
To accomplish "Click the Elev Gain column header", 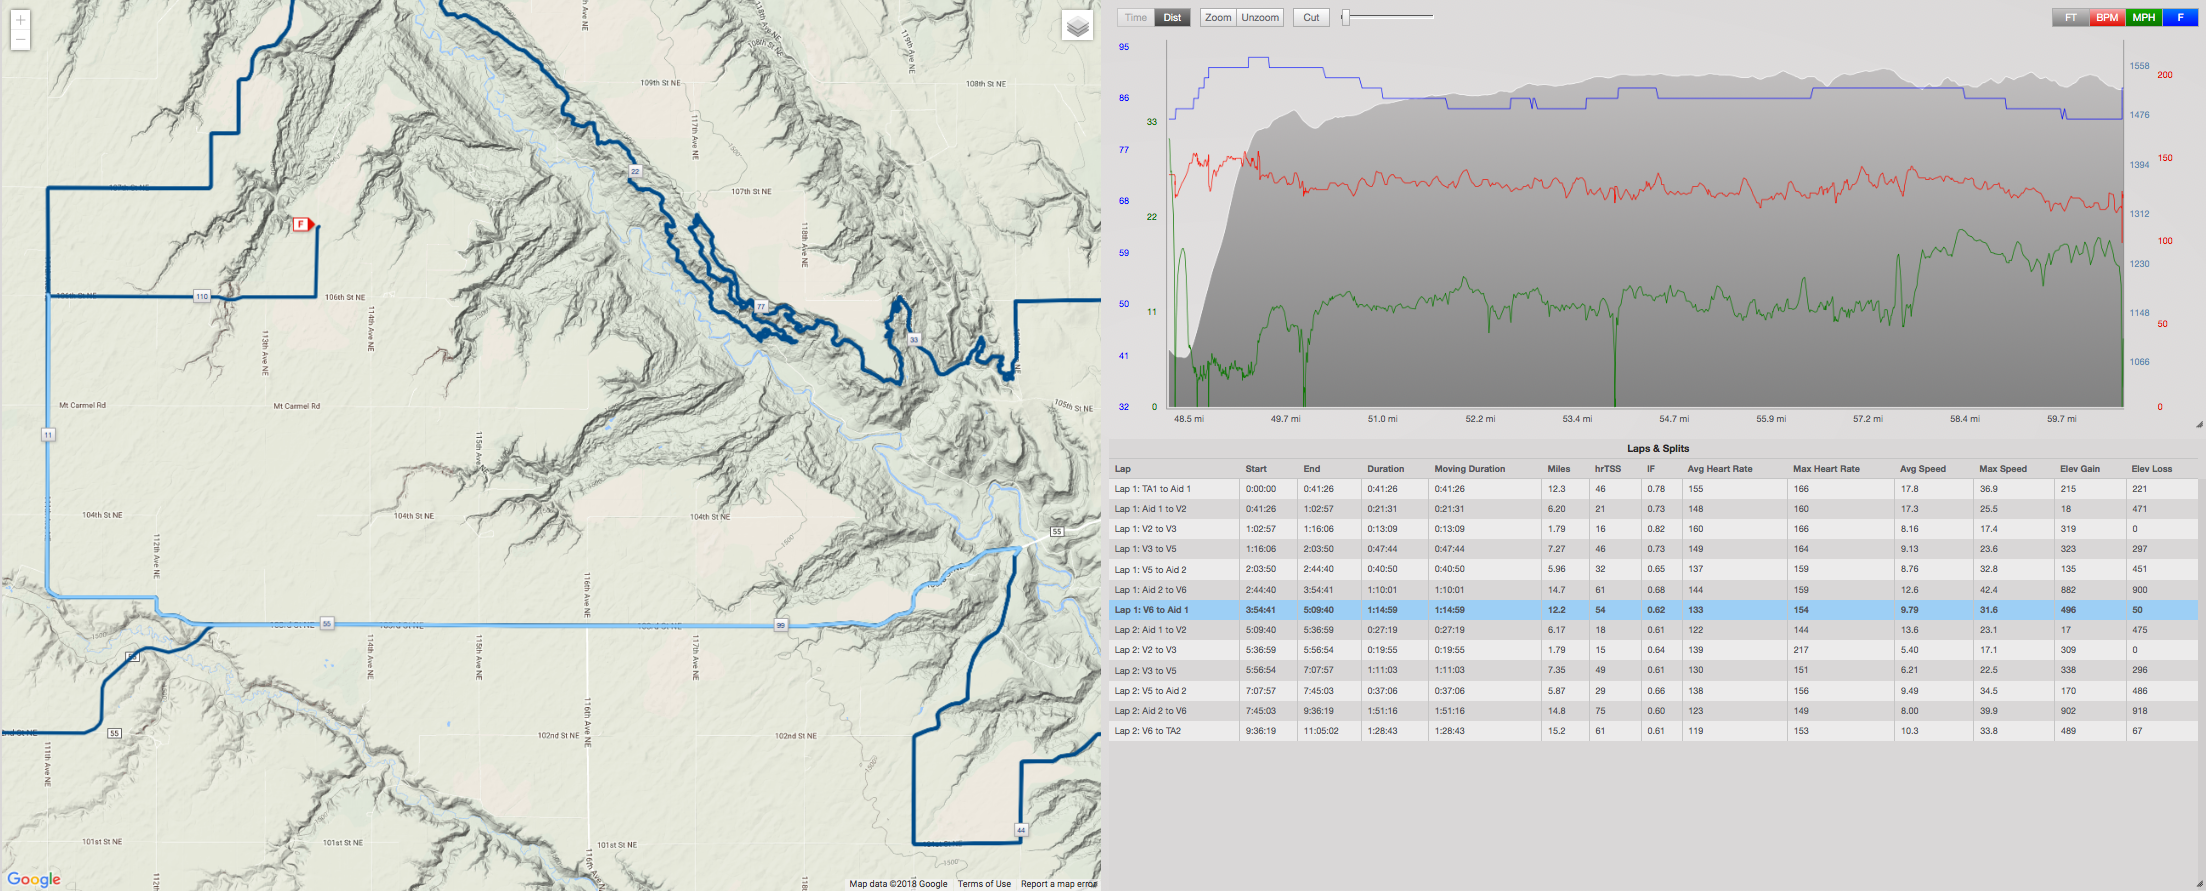I will pyautogui.click(x=2080, y=469).
